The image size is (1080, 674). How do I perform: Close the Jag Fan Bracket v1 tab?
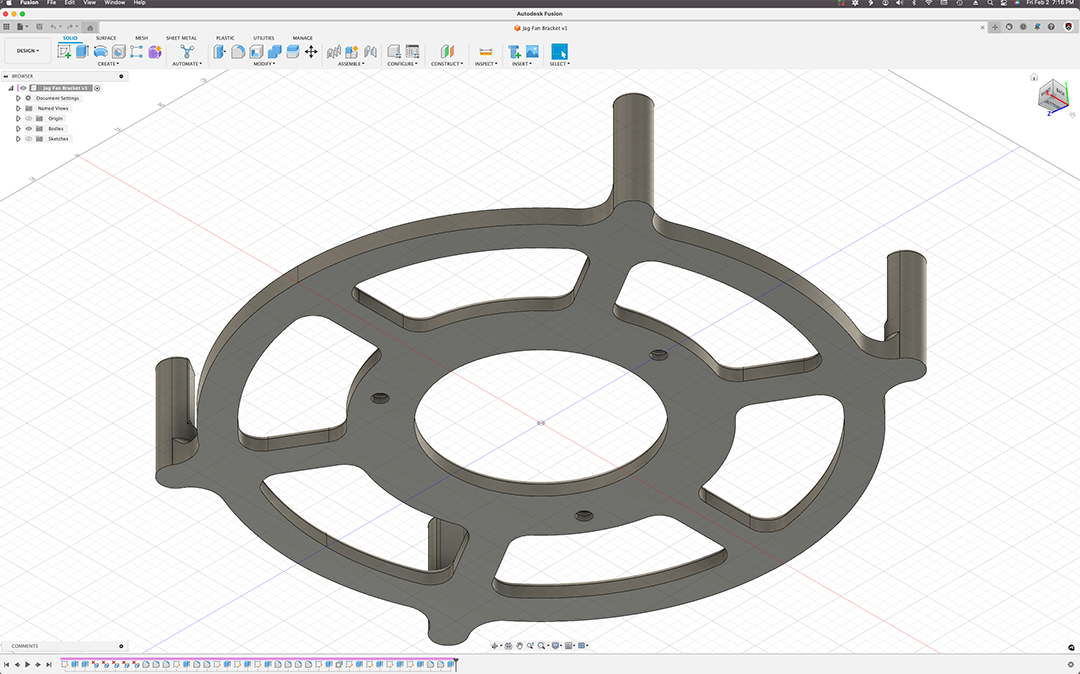(982, 28)
